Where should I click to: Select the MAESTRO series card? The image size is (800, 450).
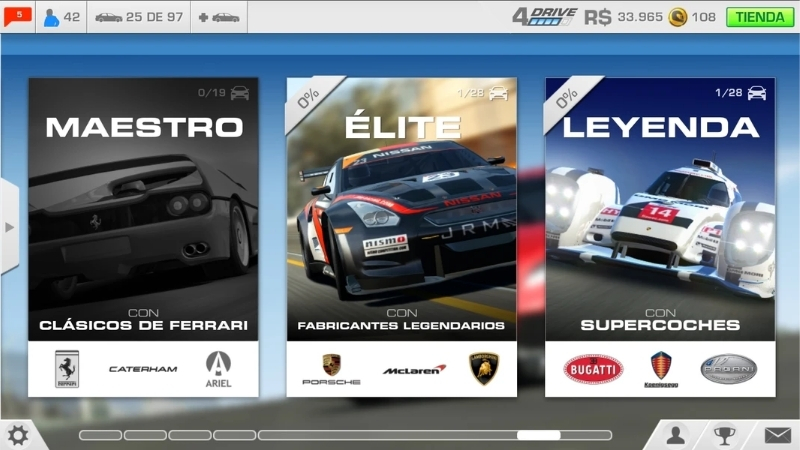[143, 237]
